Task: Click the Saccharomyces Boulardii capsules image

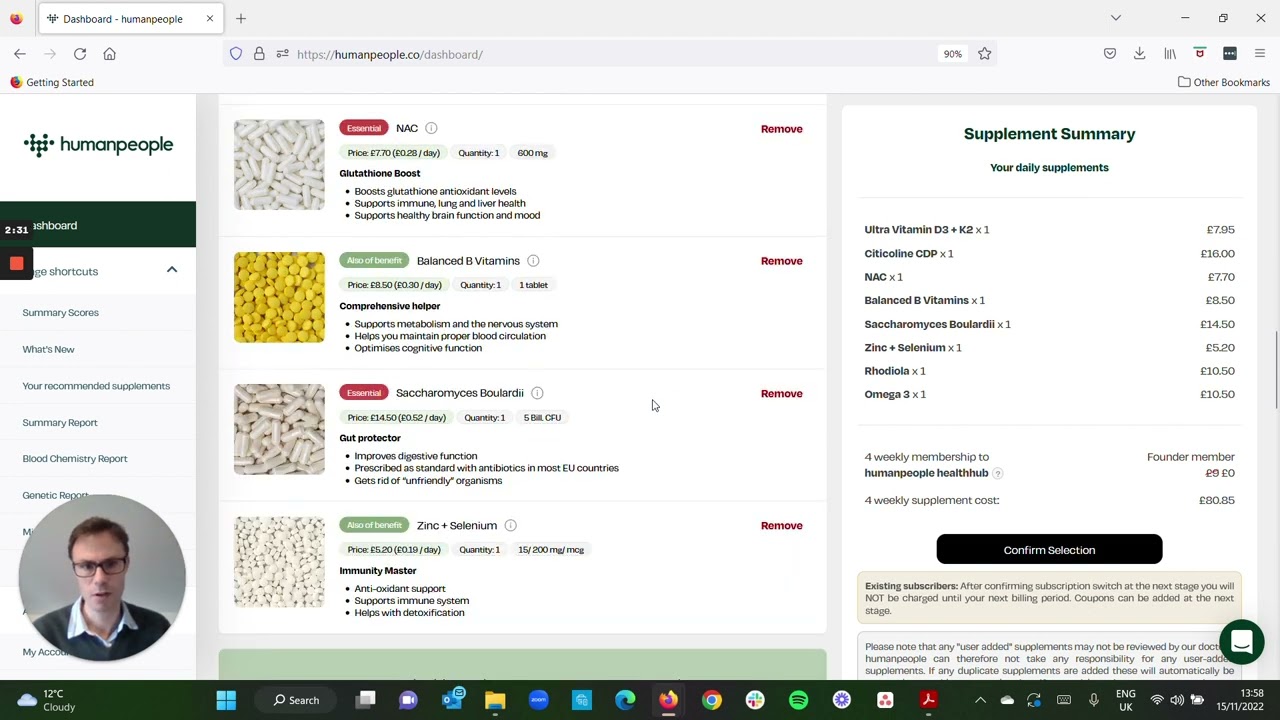Action: click(279, 429)
